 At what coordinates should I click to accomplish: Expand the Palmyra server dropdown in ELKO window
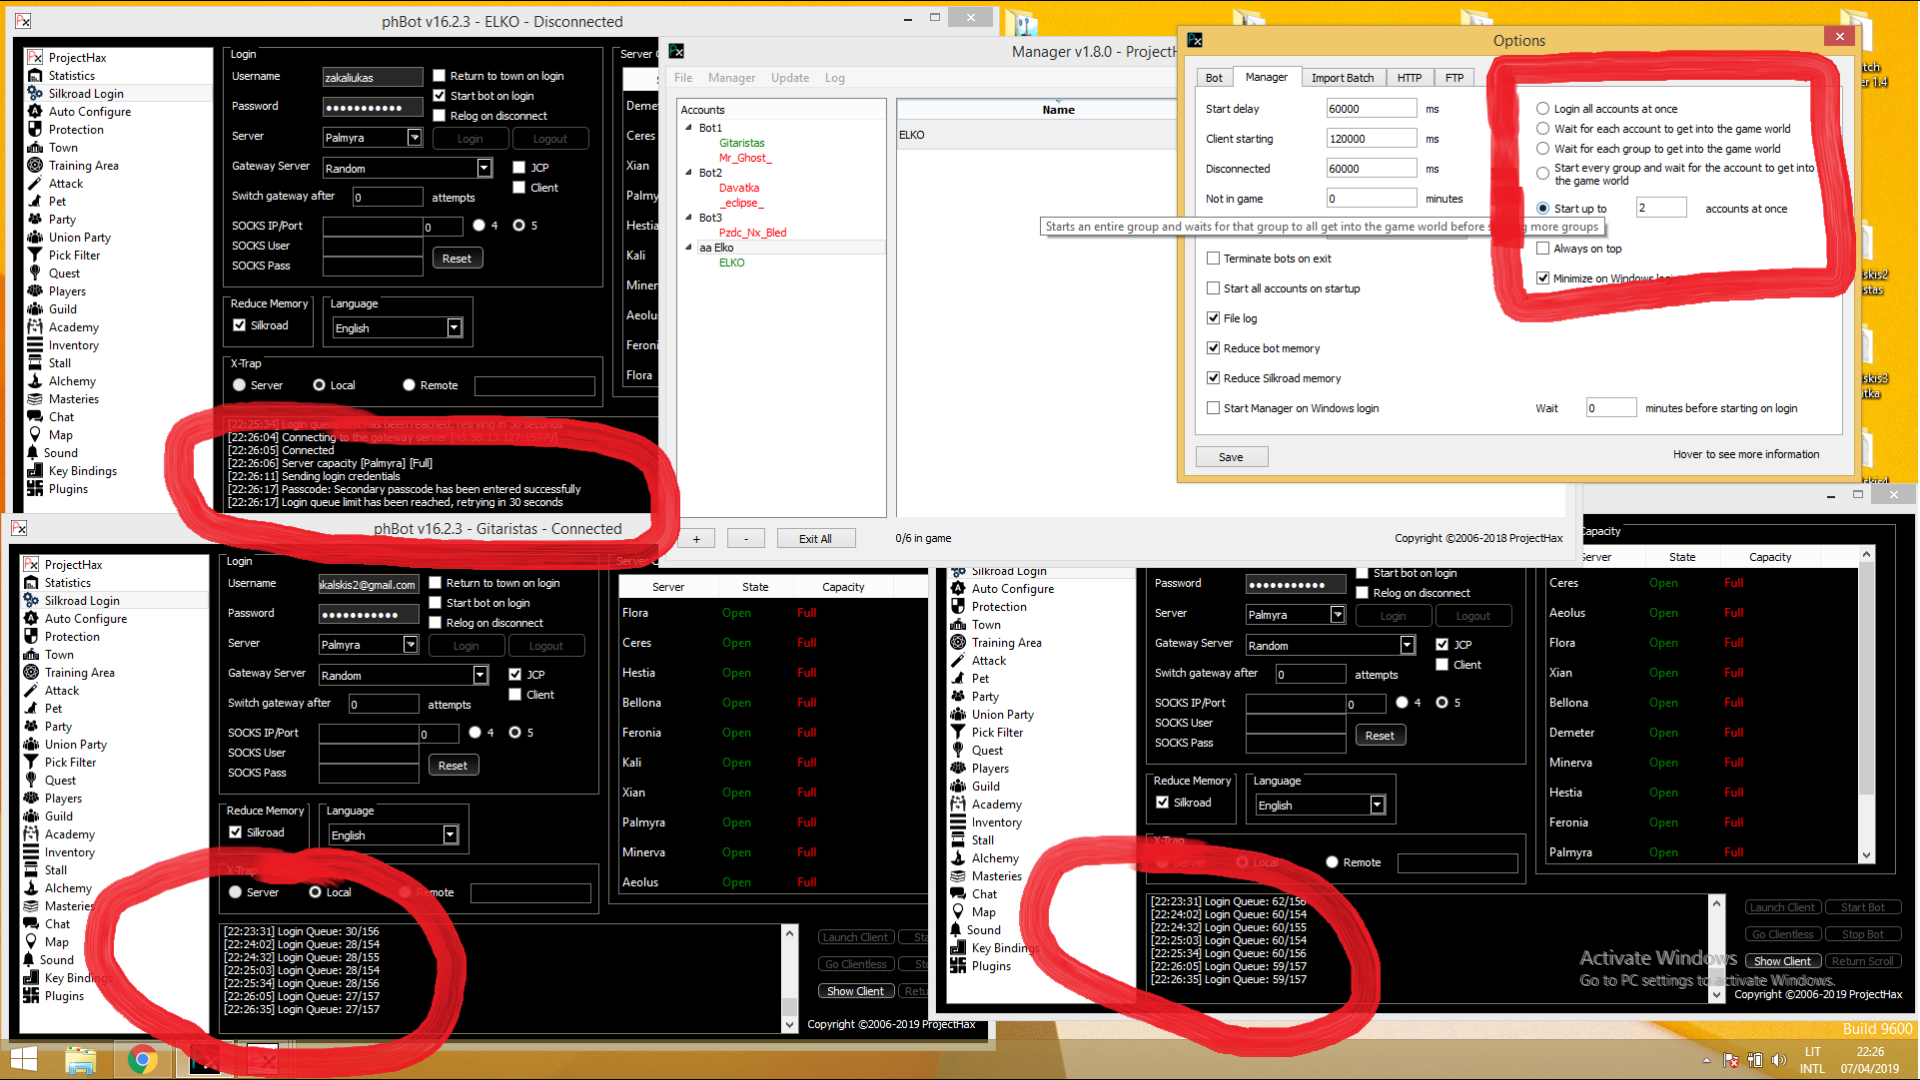pyautogui.click(x=414, y=138)
